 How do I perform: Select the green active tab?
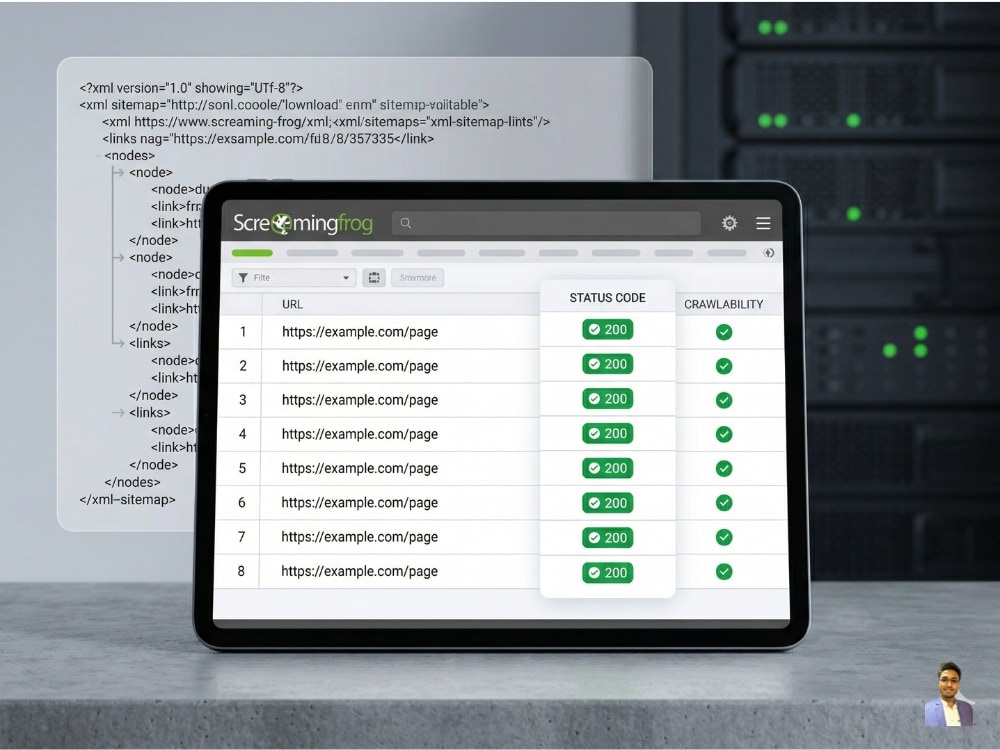[252, 253]
